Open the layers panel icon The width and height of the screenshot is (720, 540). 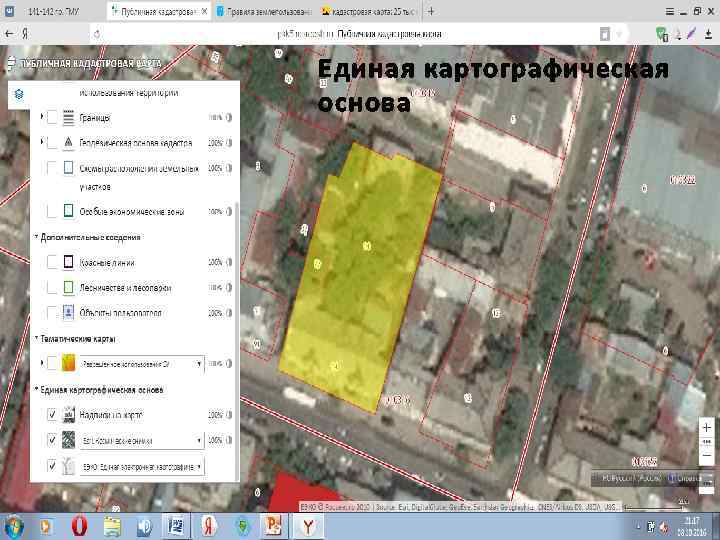pos(19,95)
